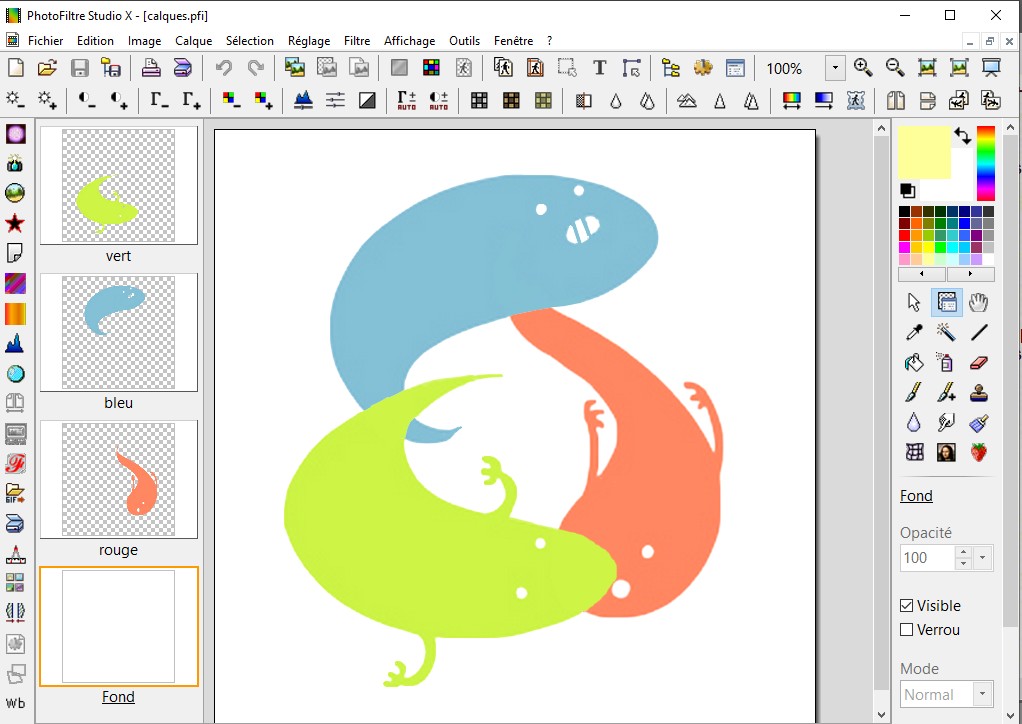Open the Filtre menu
This screenshot has height=724, width=1022.
point(357,40)
